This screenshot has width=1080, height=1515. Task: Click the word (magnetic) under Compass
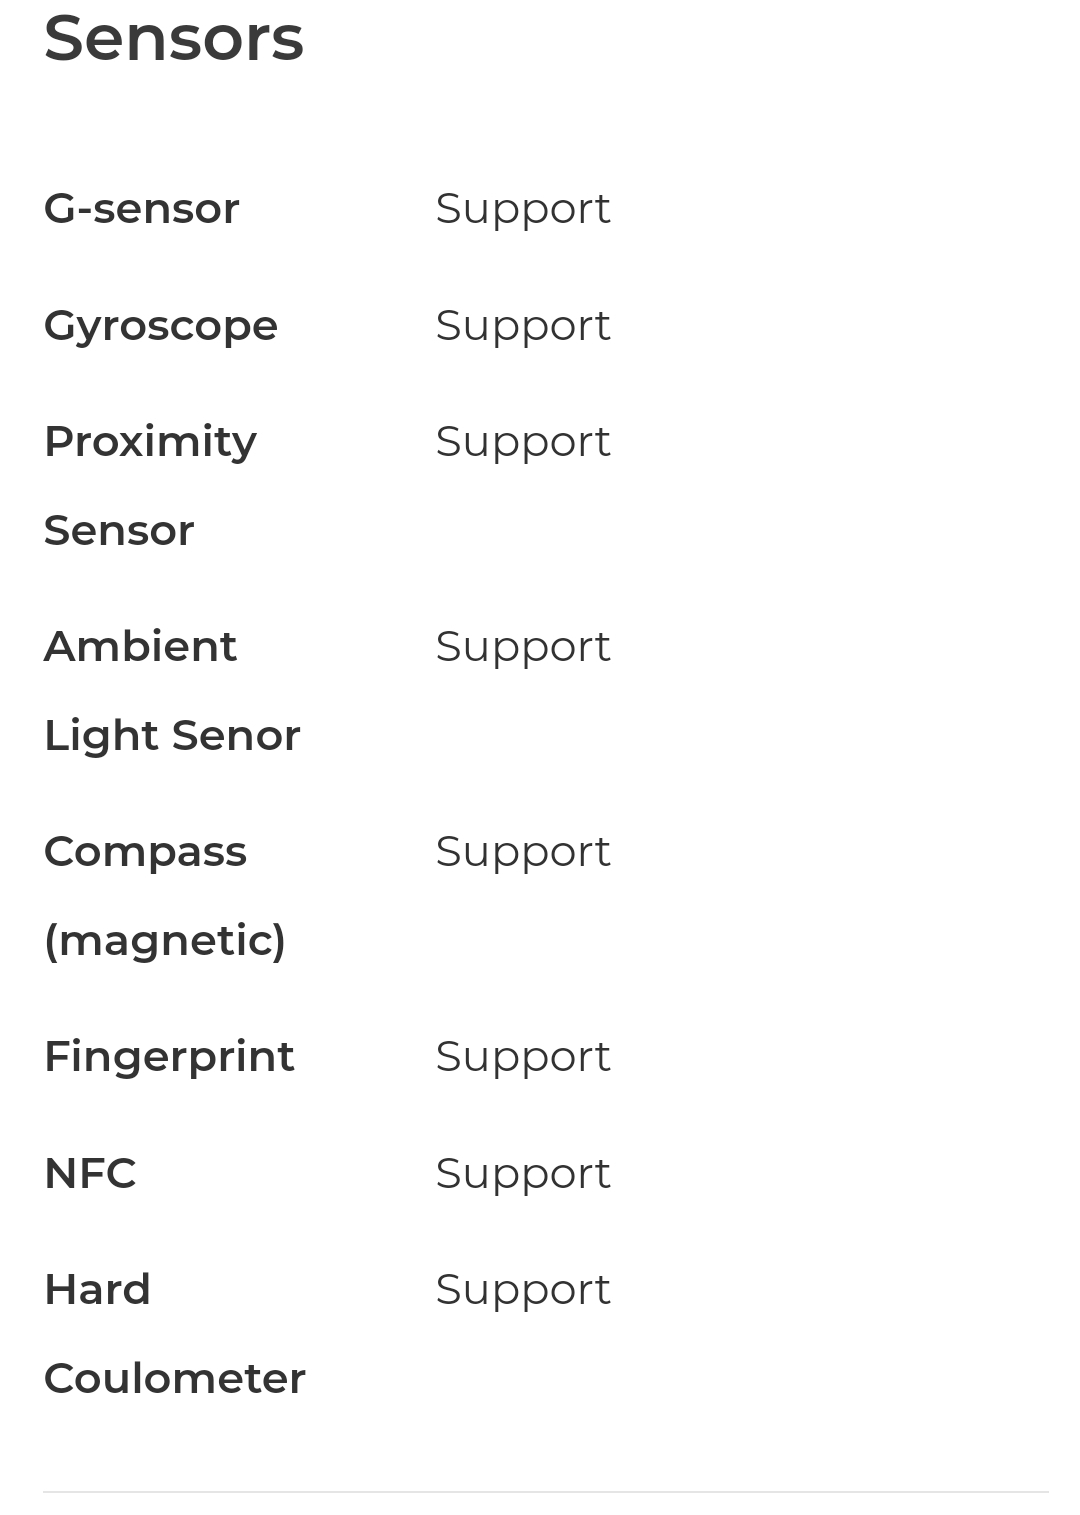(x=165, y=941)
